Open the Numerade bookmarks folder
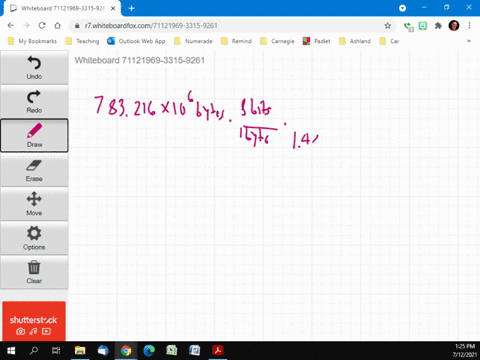 [x=193, y=41]
